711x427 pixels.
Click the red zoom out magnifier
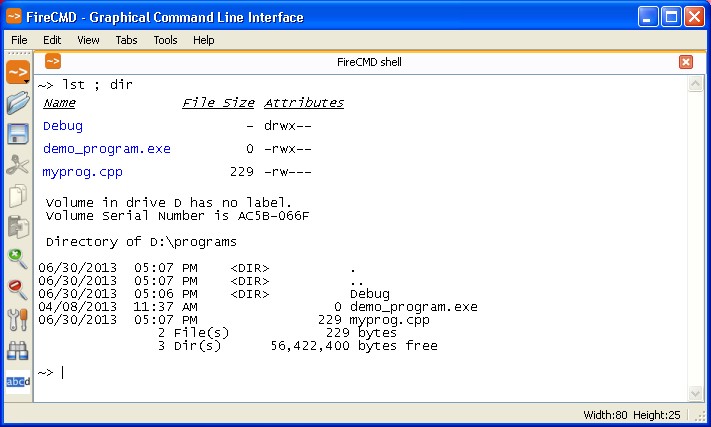(x=18, y=289)
